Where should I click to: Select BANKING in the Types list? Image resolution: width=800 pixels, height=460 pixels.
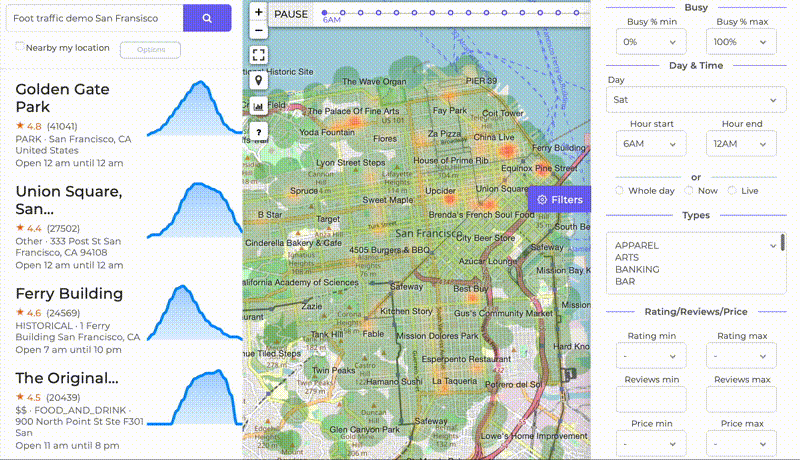tap(637, 269)
